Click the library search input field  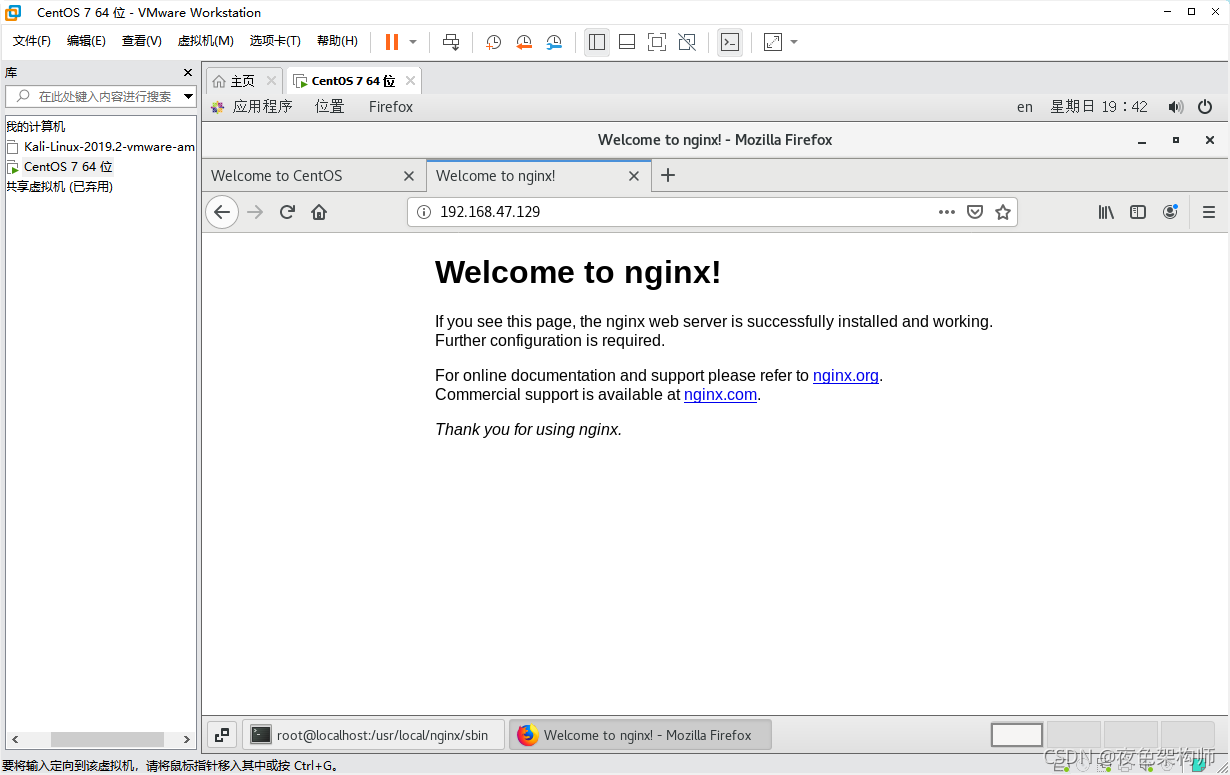(100, 96)
